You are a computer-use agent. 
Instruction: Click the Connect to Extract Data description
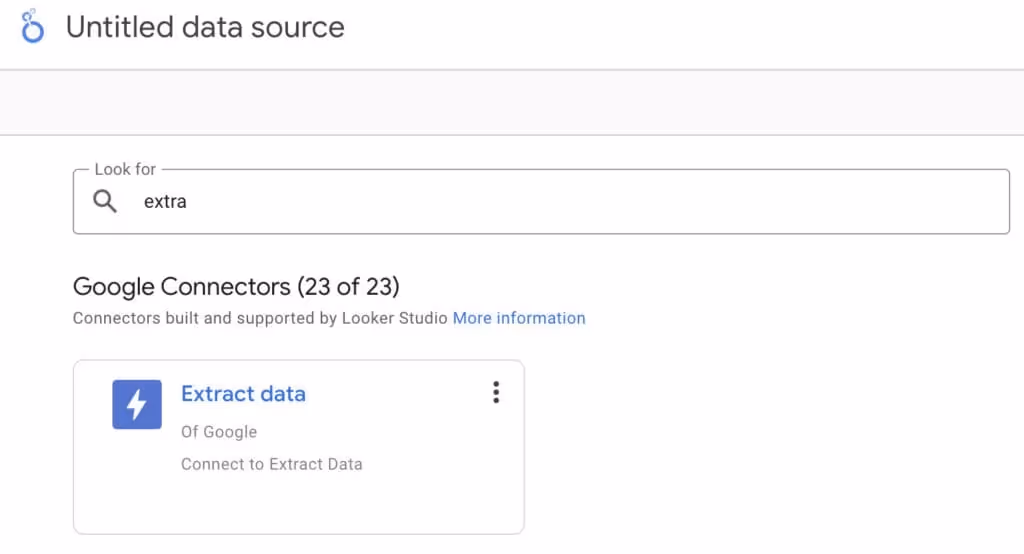click(272, 464)
